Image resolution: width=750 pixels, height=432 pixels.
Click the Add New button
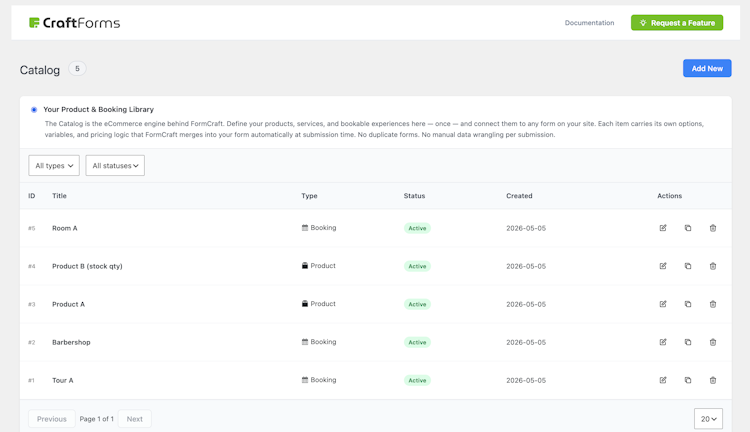pyautogui.click(x=707, y=68)
